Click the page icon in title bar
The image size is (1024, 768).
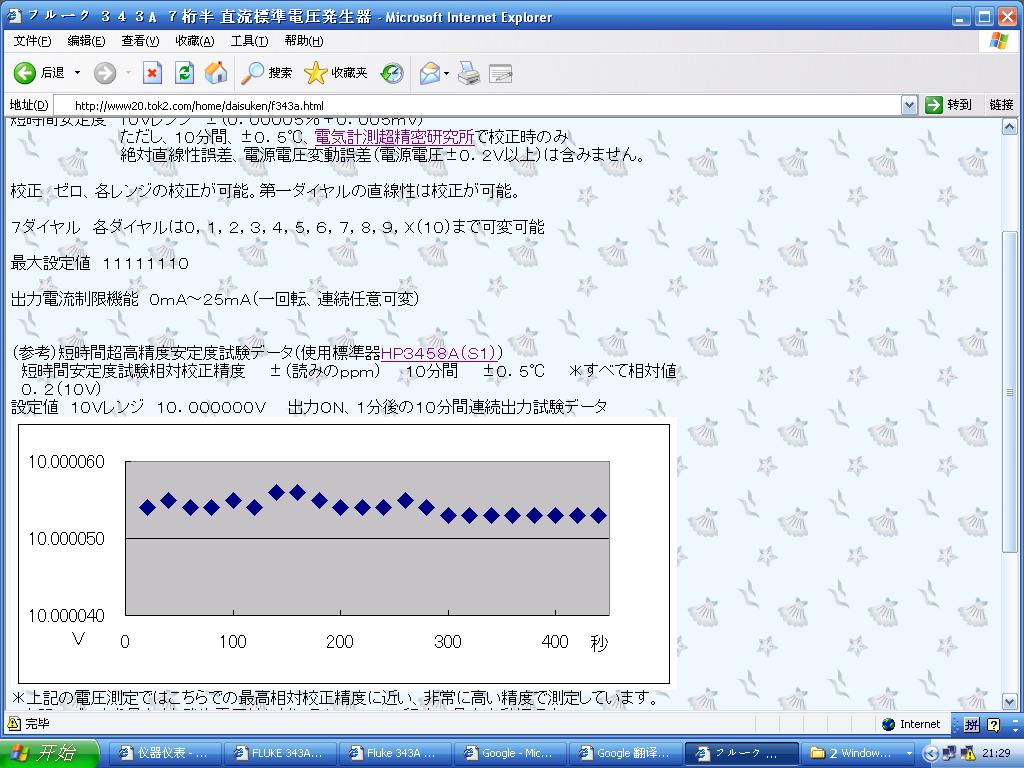[x=13, y=16]
